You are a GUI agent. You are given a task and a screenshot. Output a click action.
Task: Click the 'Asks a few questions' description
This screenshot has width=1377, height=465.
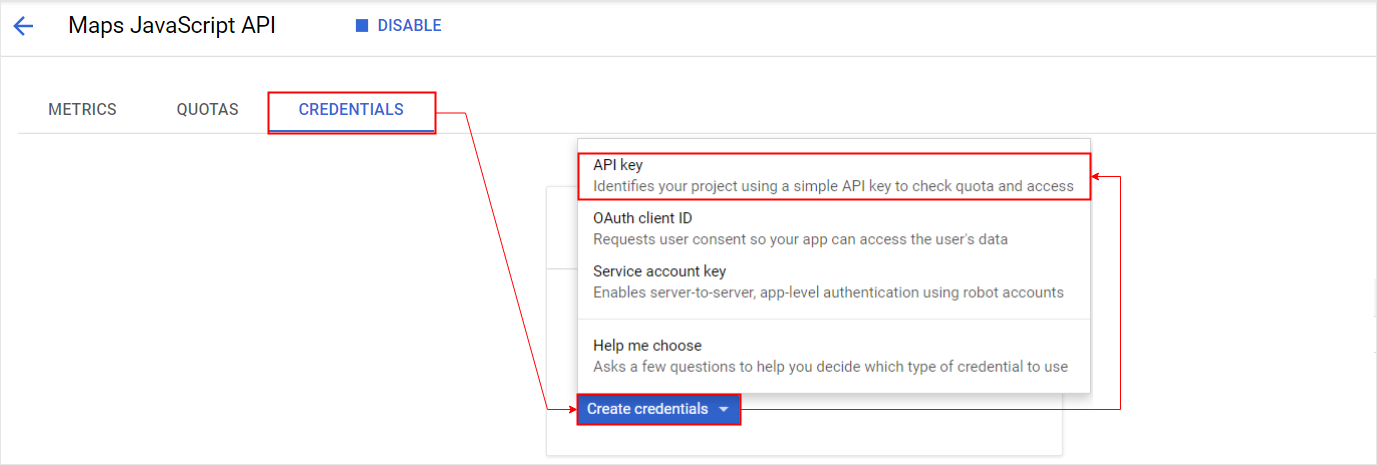point(830,367)
